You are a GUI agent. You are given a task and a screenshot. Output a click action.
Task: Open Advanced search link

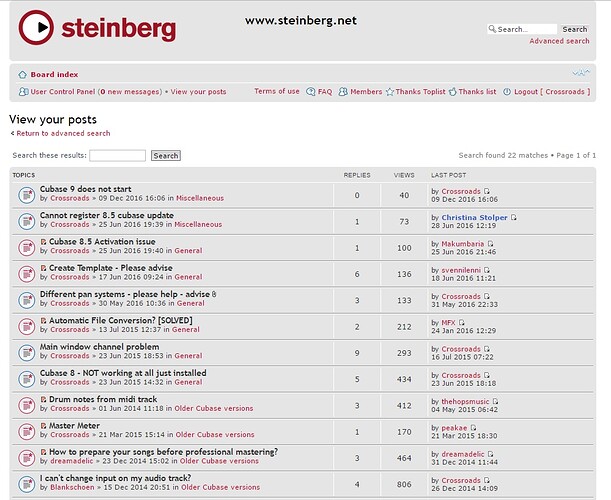tap(559, 41)
